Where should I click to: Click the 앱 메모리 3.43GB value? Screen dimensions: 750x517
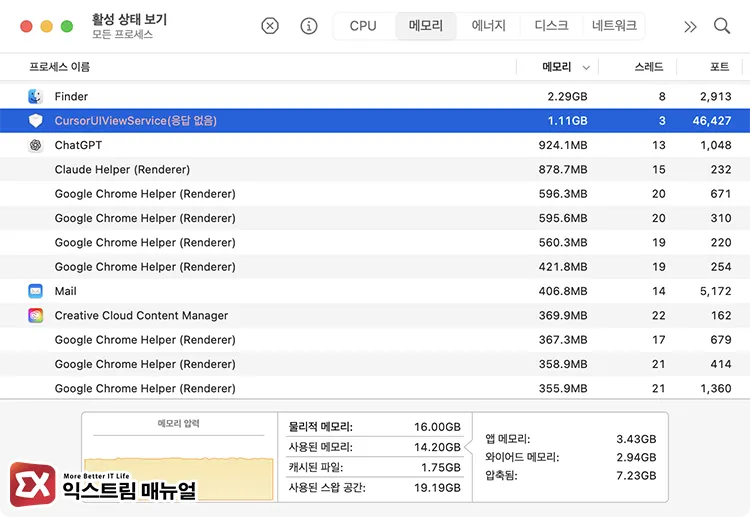[x=636, y=439]
